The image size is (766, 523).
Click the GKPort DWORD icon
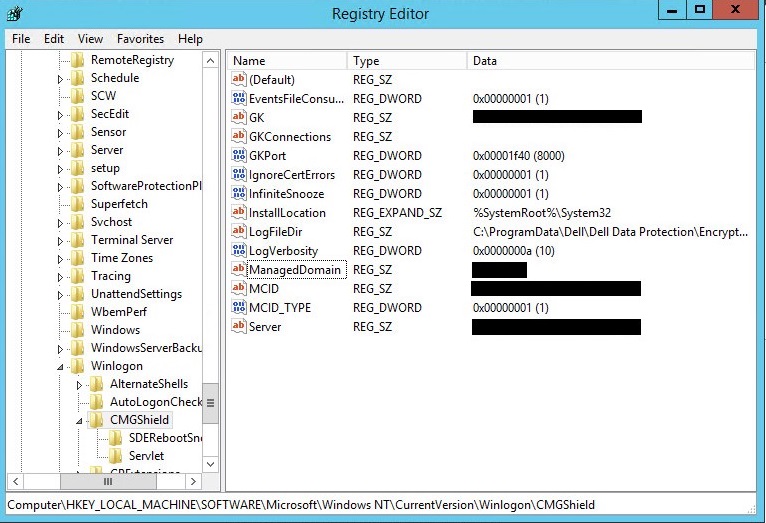(x=238, y=155)
